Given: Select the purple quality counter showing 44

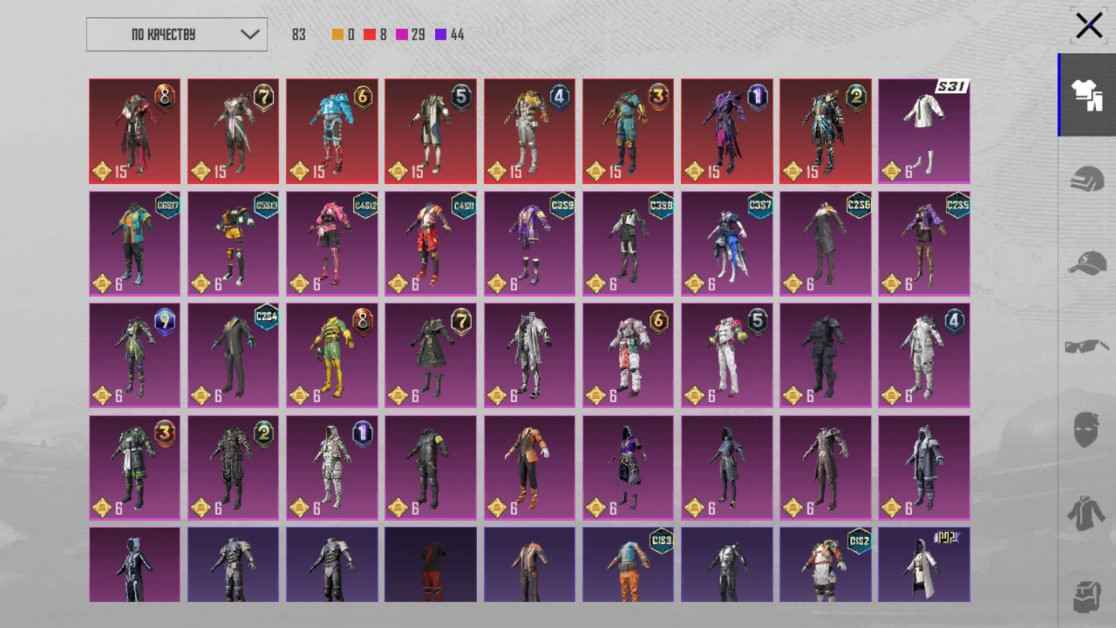Looking at the screenshot, I should (x=449, y=34).
